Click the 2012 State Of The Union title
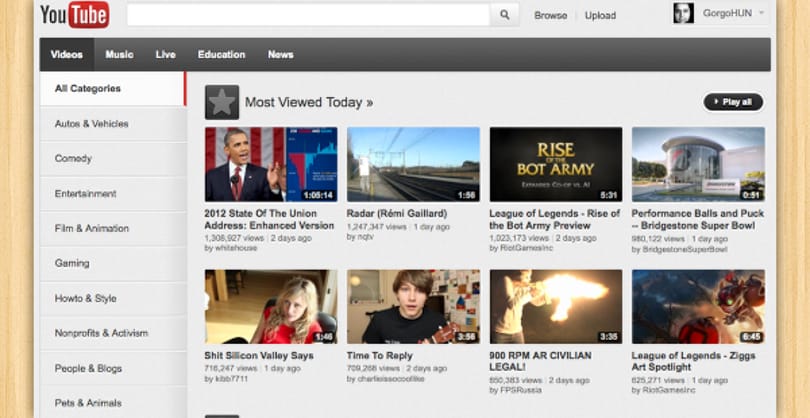This screenshot has width=810, height=418. point(269,220)
